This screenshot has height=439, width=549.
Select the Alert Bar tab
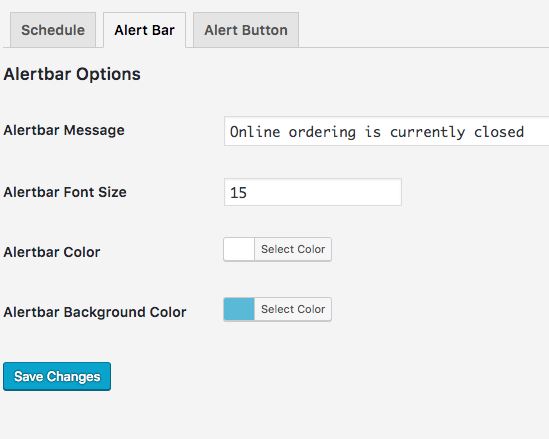point(144,30)
